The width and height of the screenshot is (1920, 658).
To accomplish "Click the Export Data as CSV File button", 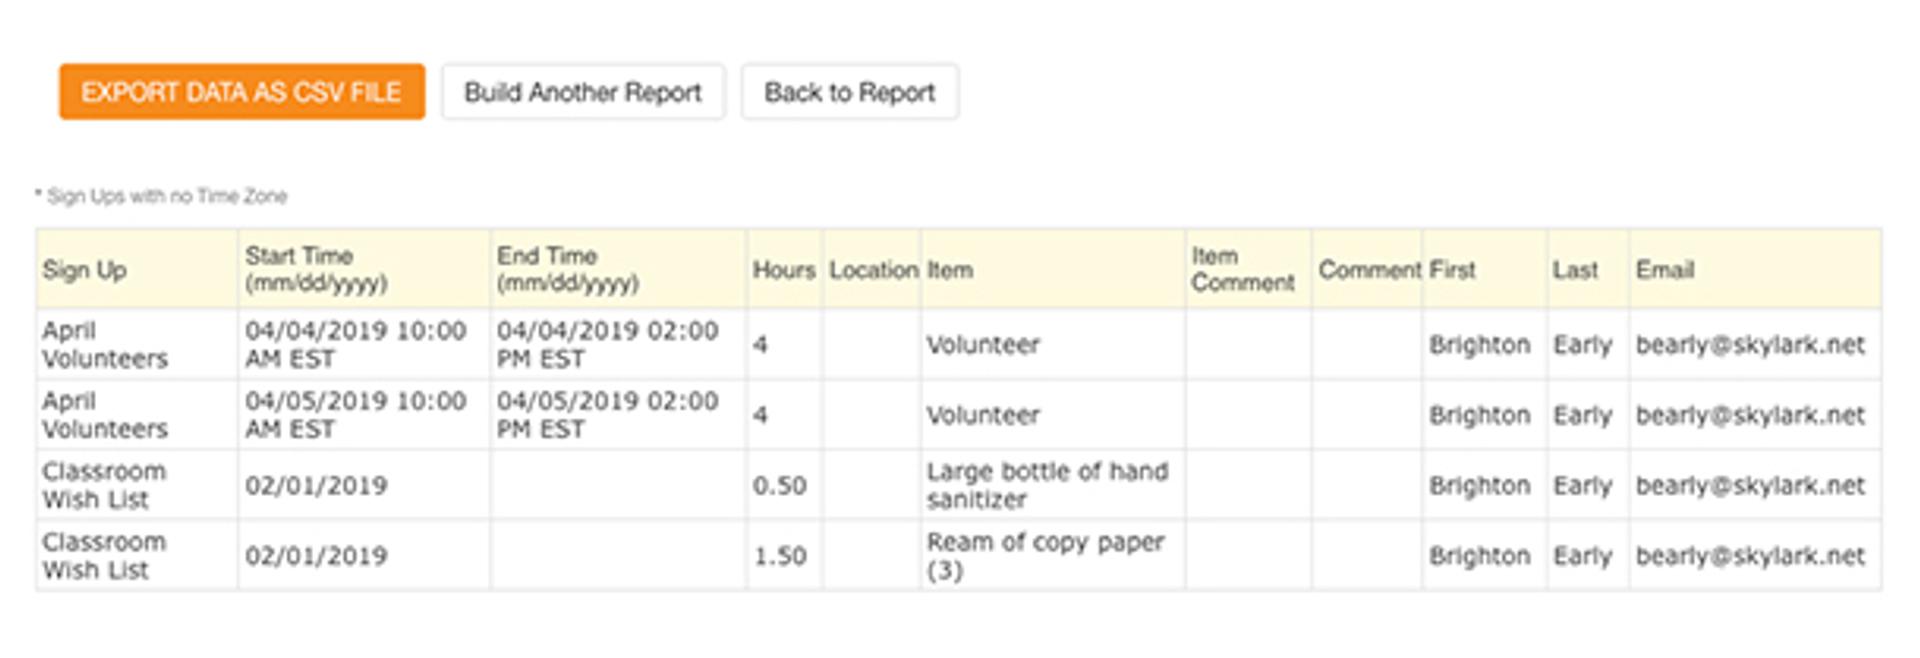I will [242, 92].
